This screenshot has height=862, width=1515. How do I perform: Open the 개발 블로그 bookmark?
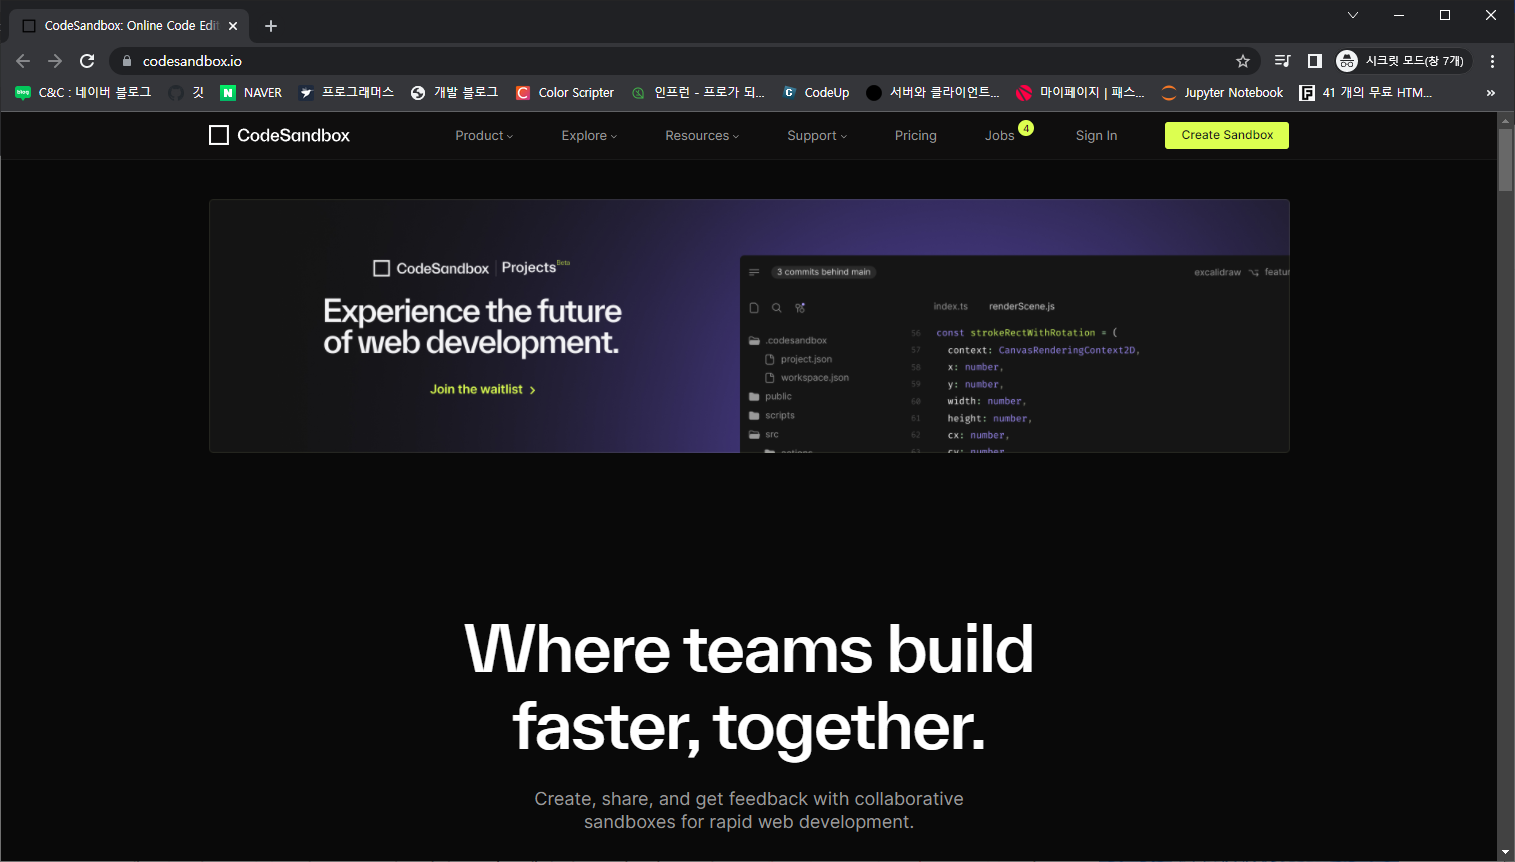454,92
